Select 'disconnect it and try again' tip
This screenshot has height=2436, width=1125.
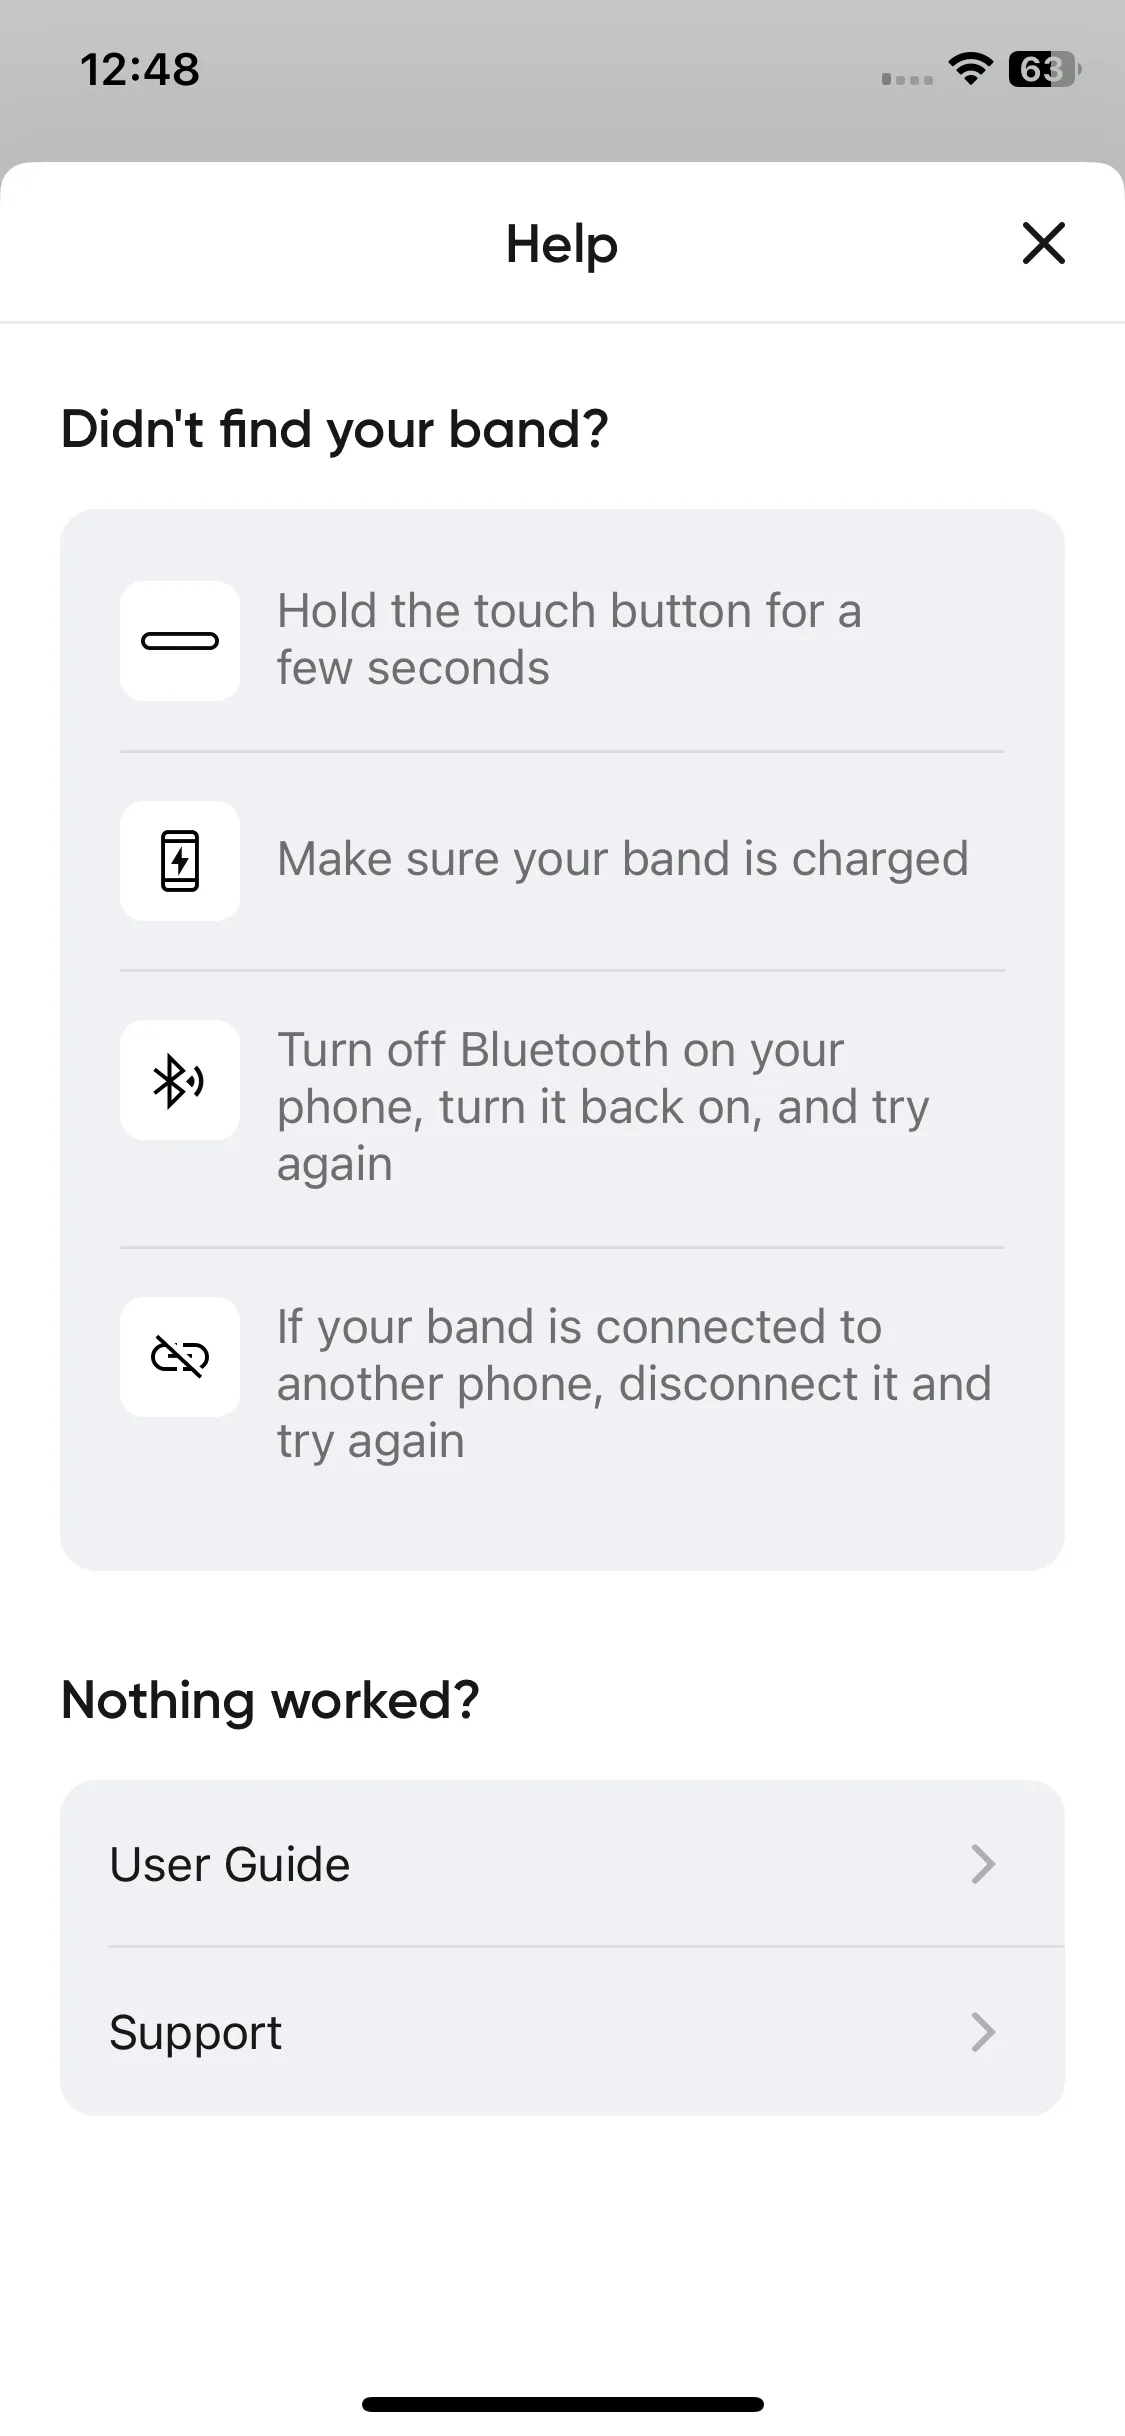pos(634,1384)
